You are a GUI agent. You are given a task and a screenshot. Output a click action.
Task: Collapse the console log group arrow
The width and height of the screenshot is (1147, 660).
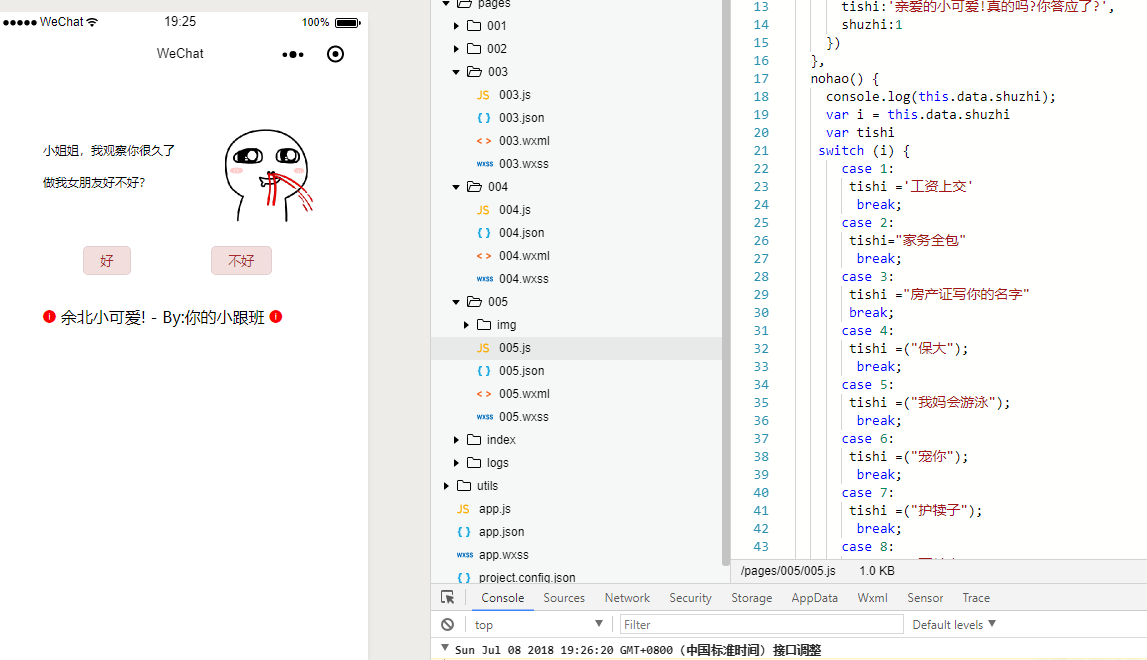(445, 648)
